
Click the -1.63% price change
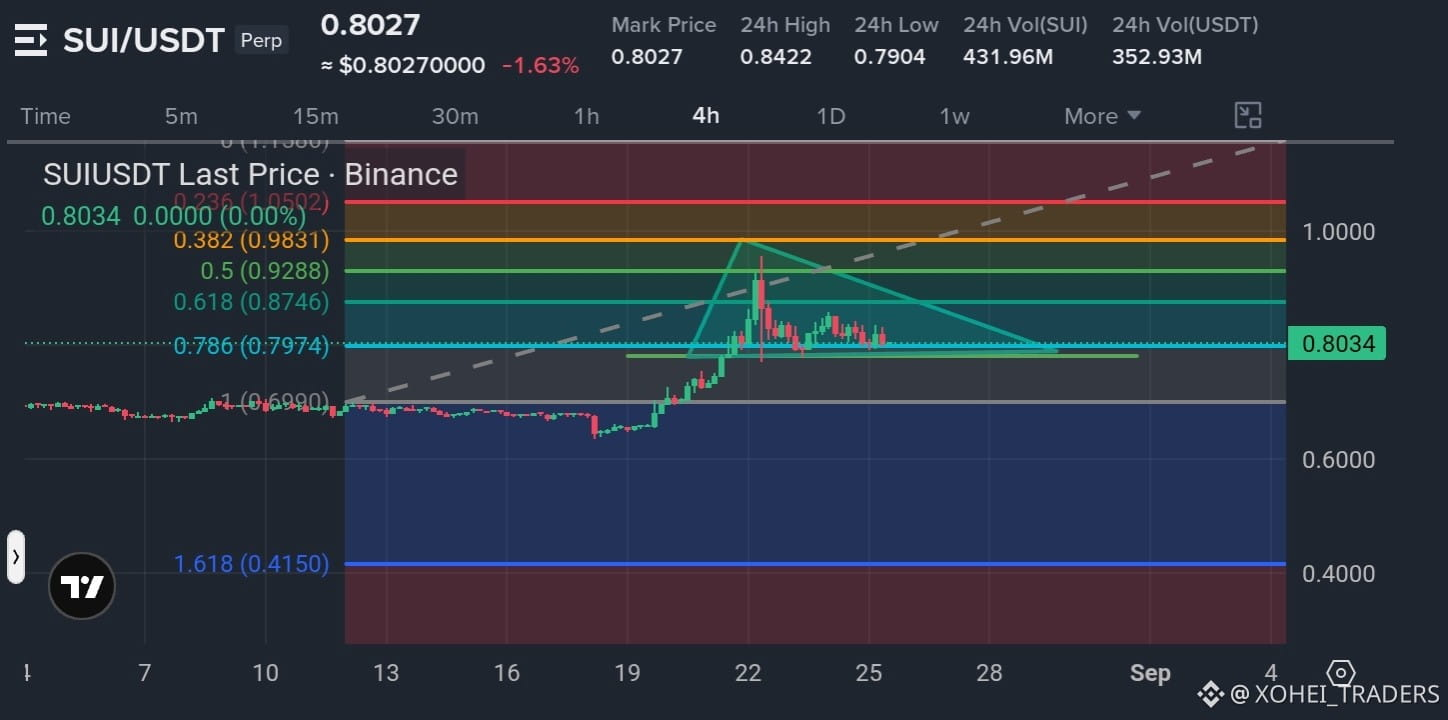(540, 66)
